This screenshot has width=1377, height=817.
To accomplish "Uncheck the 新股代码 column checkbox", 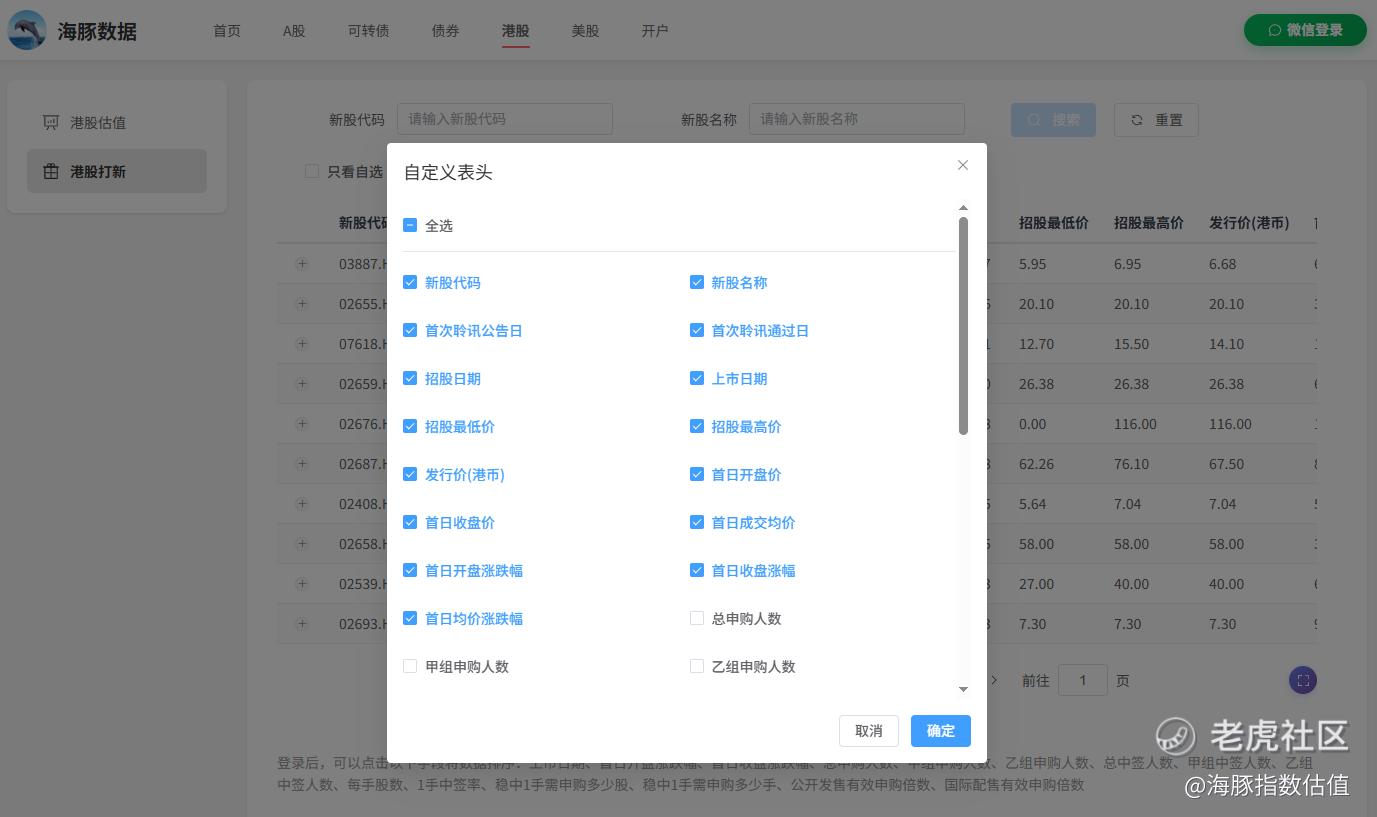I will [x=410, y=283].
